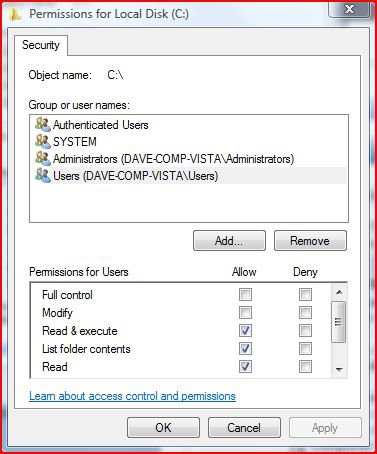The image size is (377, 454).
Task: Click the SYSTEM group icon
Action: coord(43,141)
